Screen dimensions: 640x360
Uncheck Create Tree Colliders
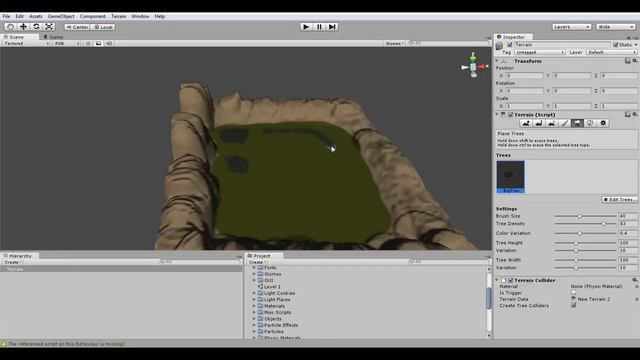pos(573,305)
